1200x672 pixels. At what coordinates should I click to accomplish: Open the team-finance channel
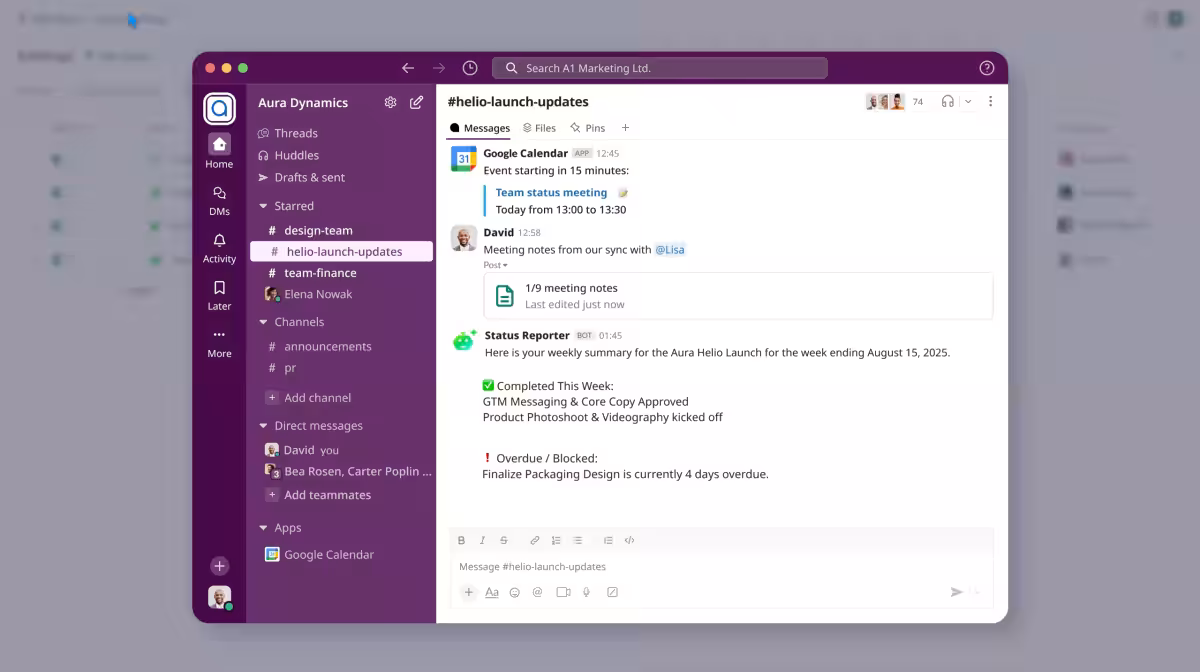[x=320, y=273]
